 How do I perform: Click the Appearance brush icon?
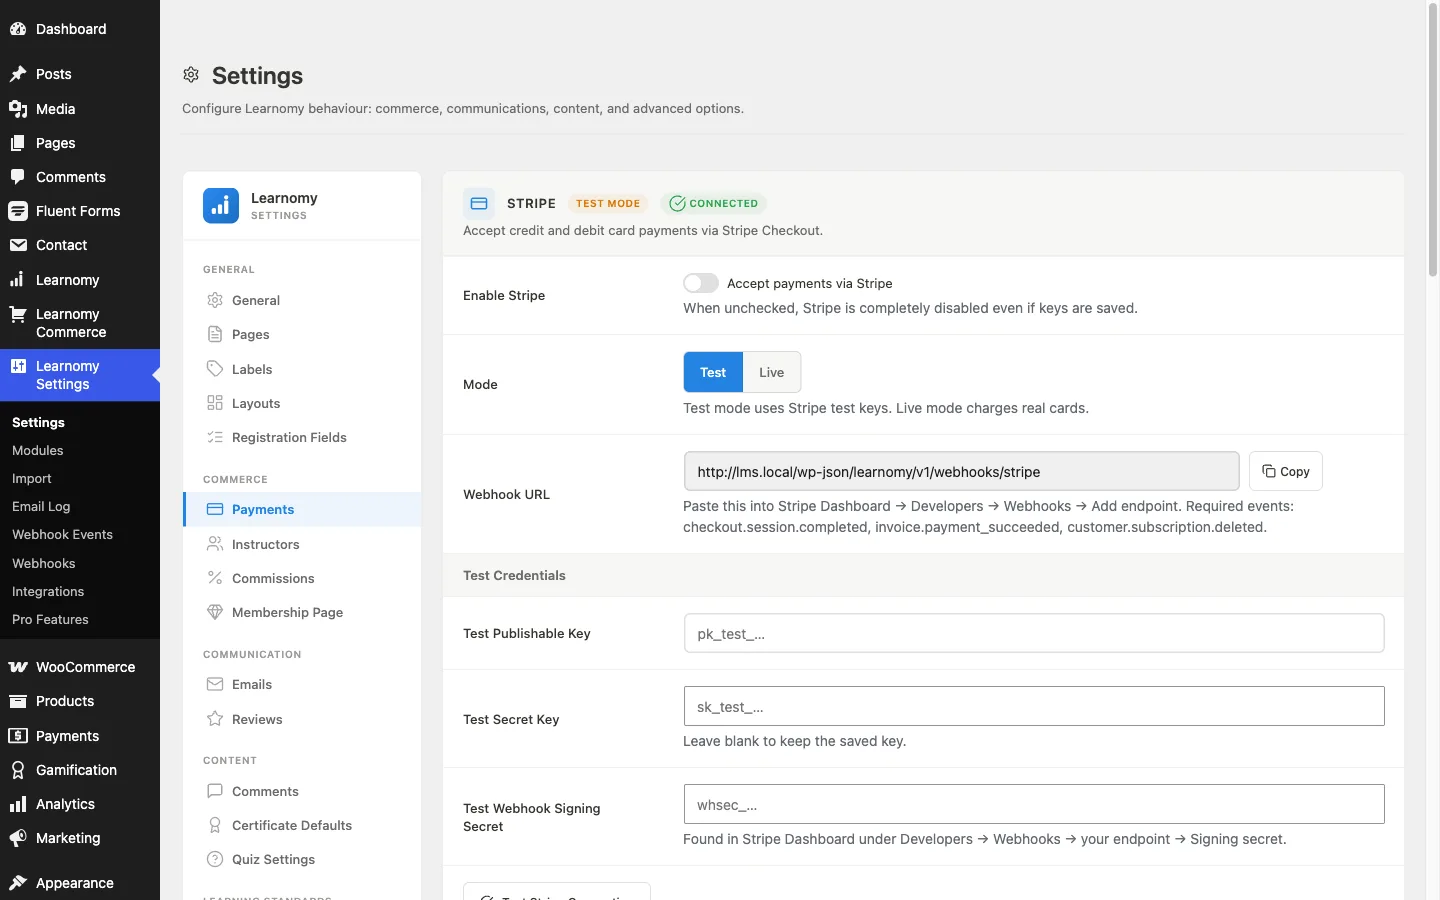pos(18,883)
